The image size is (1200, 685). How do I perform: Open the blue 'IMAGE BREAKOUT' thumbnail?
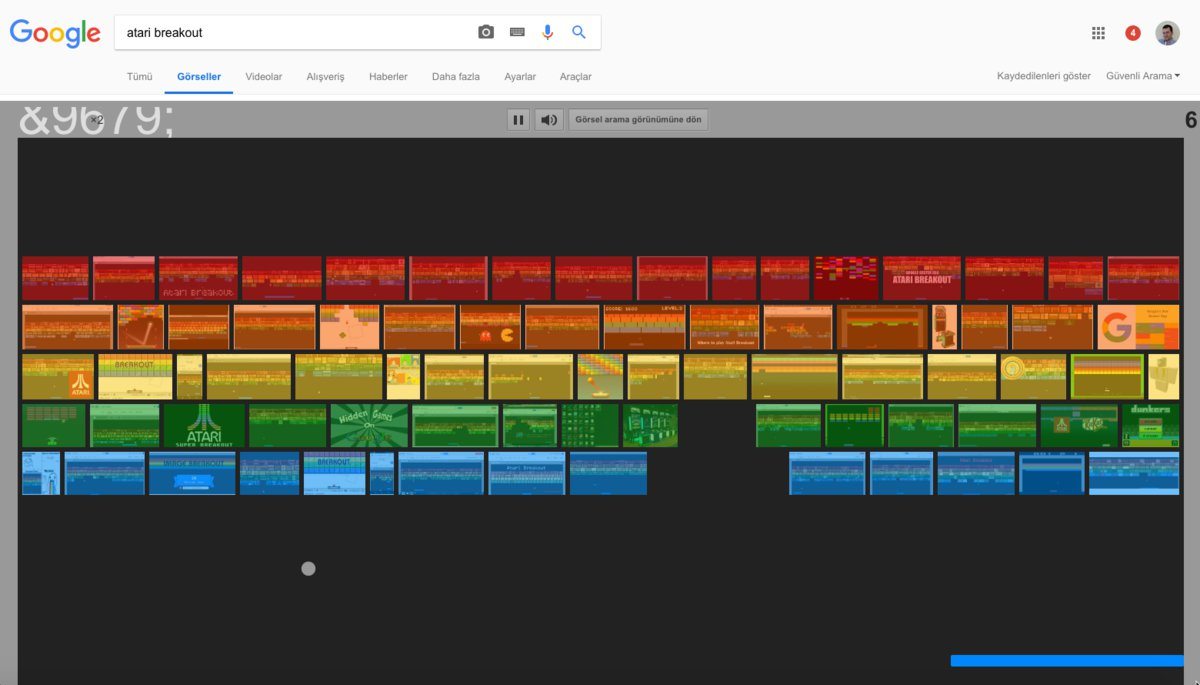(192, 473)
